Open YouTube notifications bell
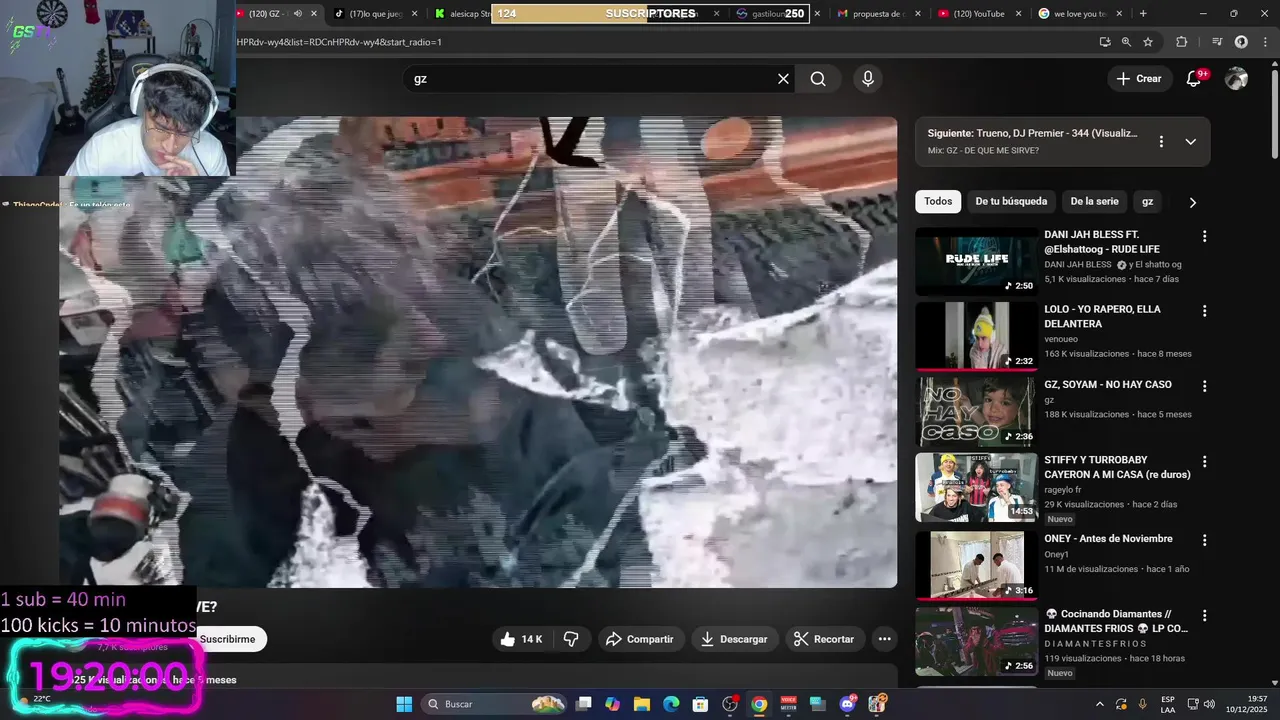The height and width of the screenshot is (720, 1280). click(x=1193, y=79)
